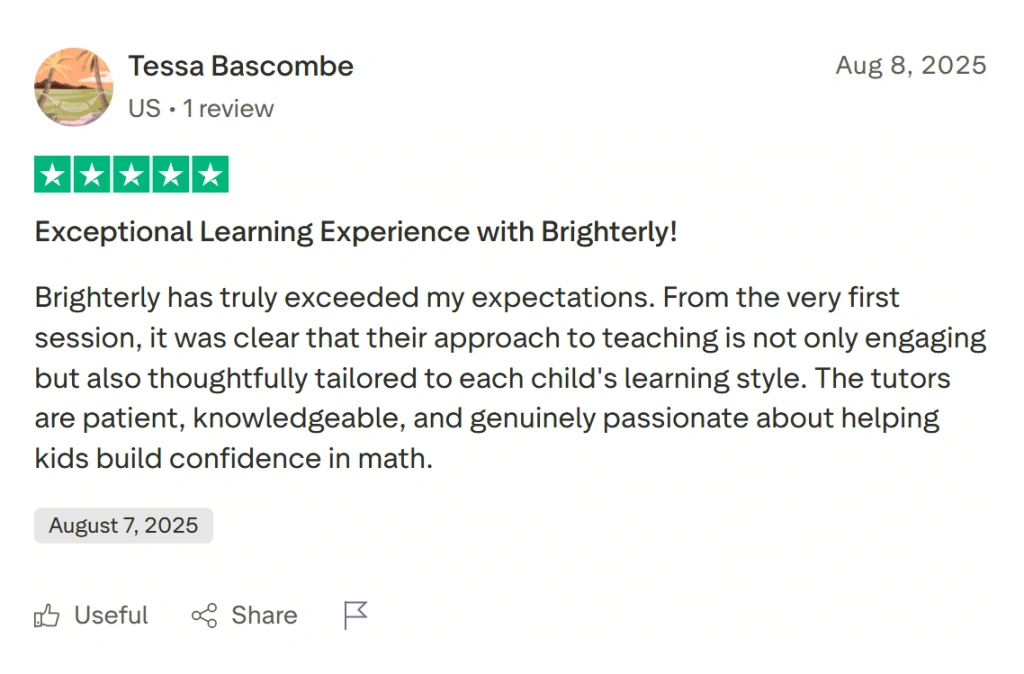Click the fifth green rating star
Image resolution: width=1024 pixels, height=674 pixels.
point(211,173)
